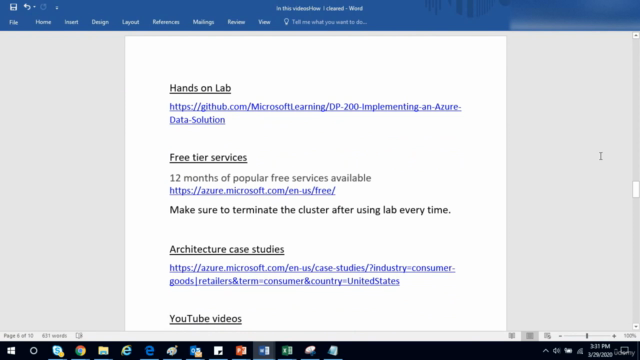Screen dimensions: 640x360
Task: Open the Azure case-studies consumer-goods link
Action: pos(312,274)
